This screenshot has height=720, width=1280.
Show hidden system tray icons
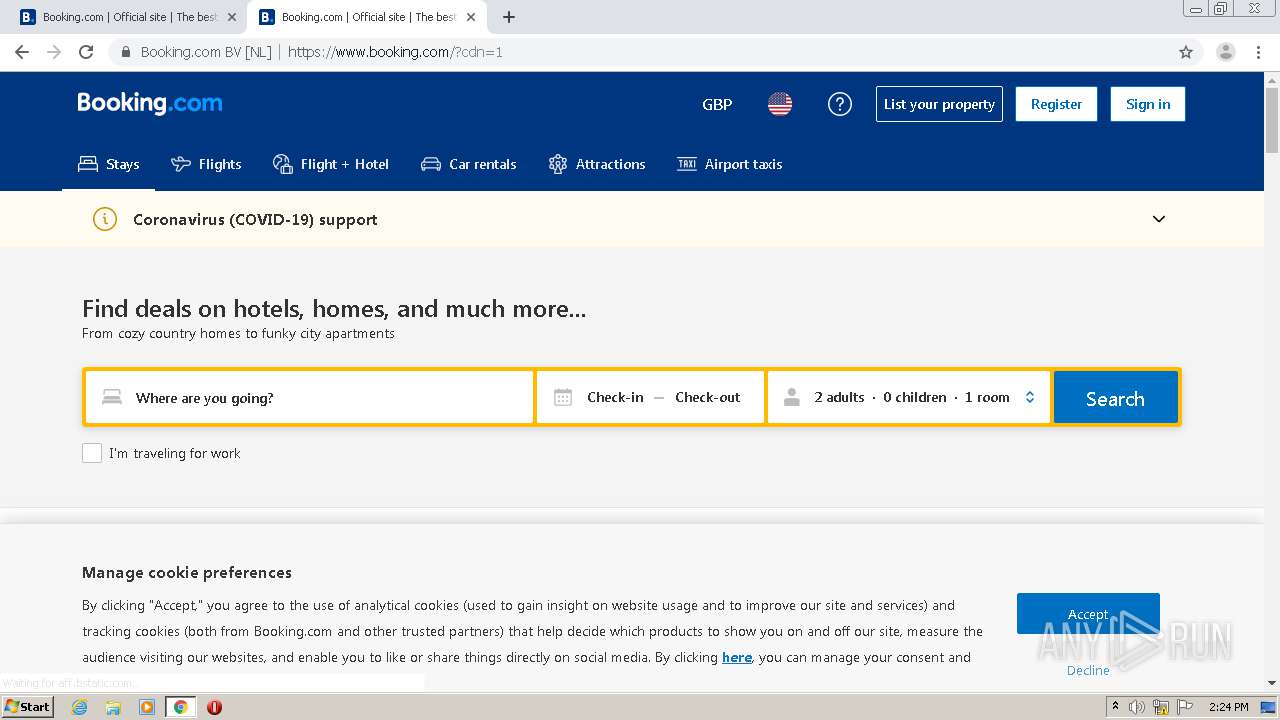click(1115, 707)
